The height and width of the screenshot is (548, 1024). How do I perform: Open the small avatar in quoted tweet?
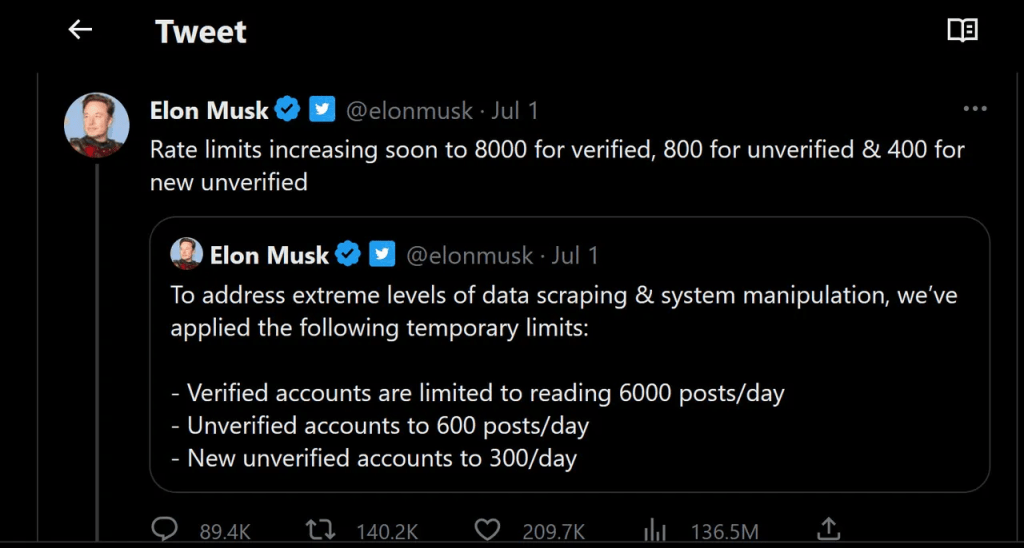click(x=186, y=254)
